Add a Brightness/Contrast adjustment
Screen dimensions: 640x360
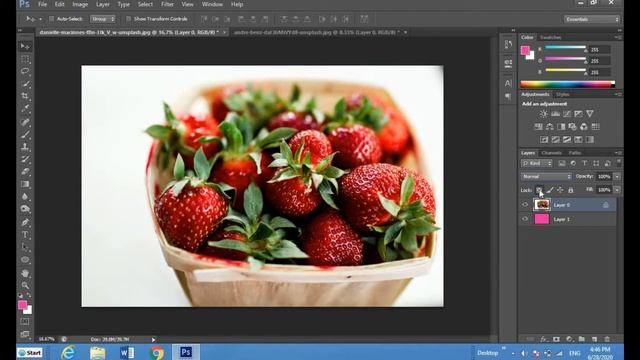pyautogui.click(x=544, y=114)
